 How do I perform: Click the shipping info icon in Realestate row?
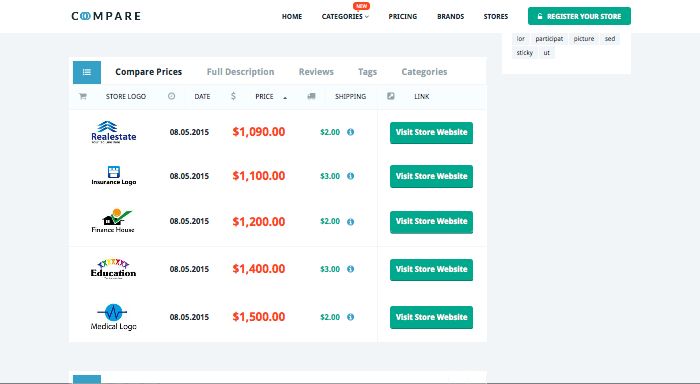350,132
